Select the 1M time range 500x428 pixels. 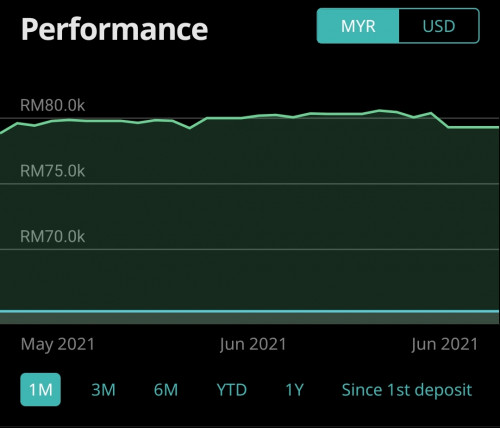(41, 390)
